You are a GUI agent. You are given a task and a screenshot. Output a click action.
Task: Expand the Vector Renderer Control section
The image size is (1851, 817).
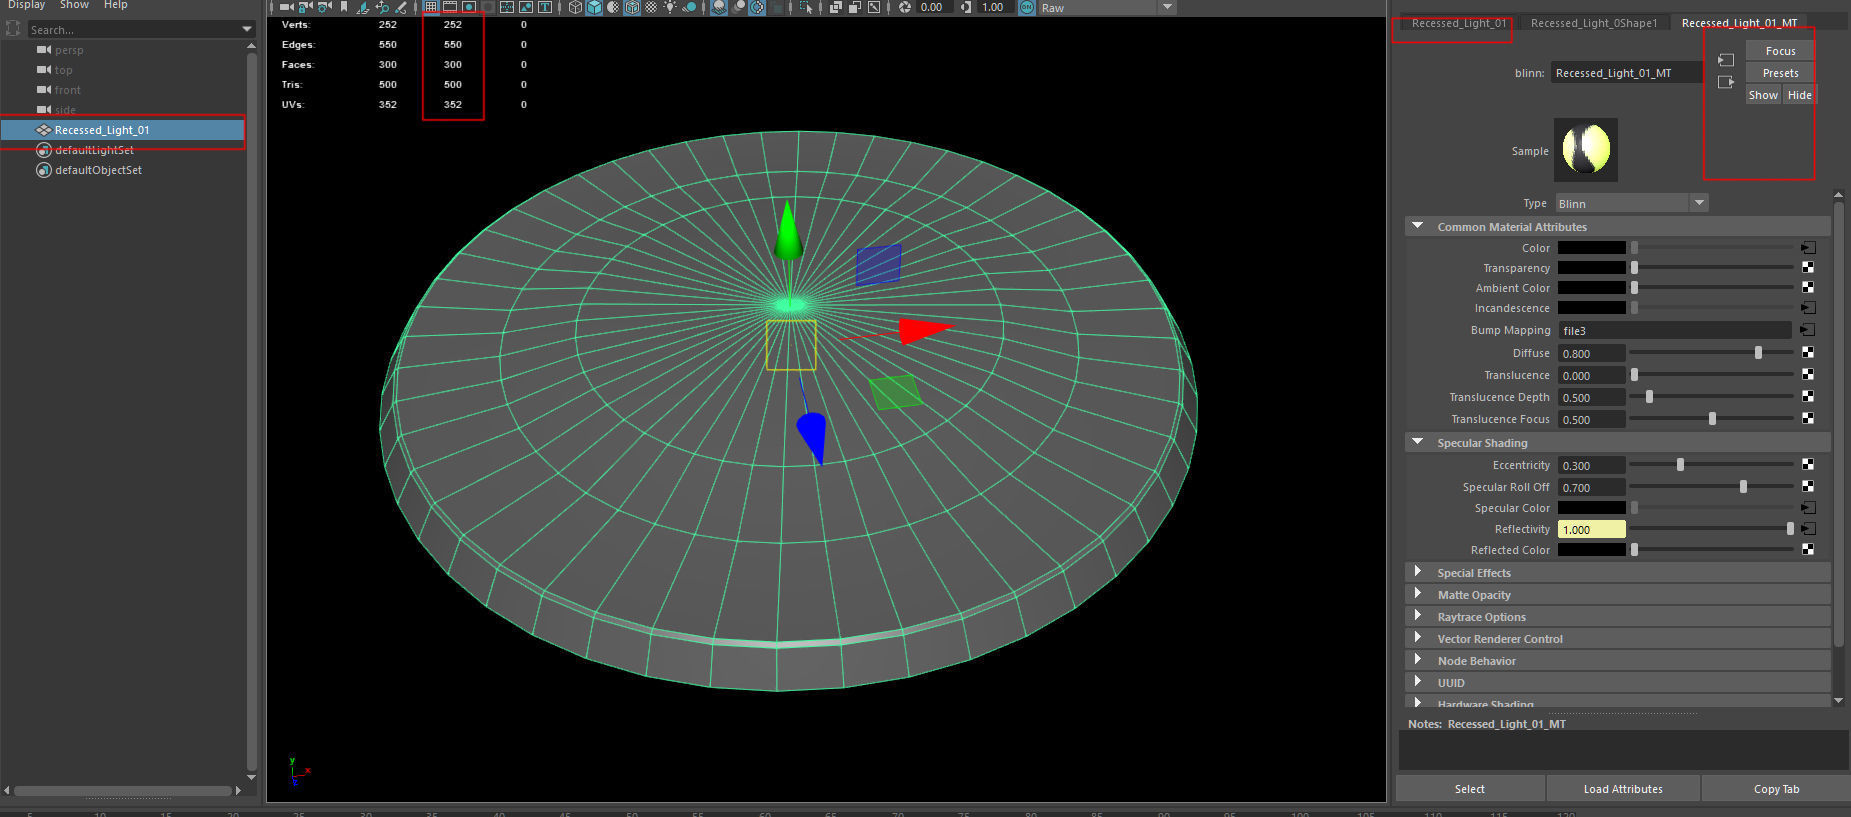pos(1417,638)
